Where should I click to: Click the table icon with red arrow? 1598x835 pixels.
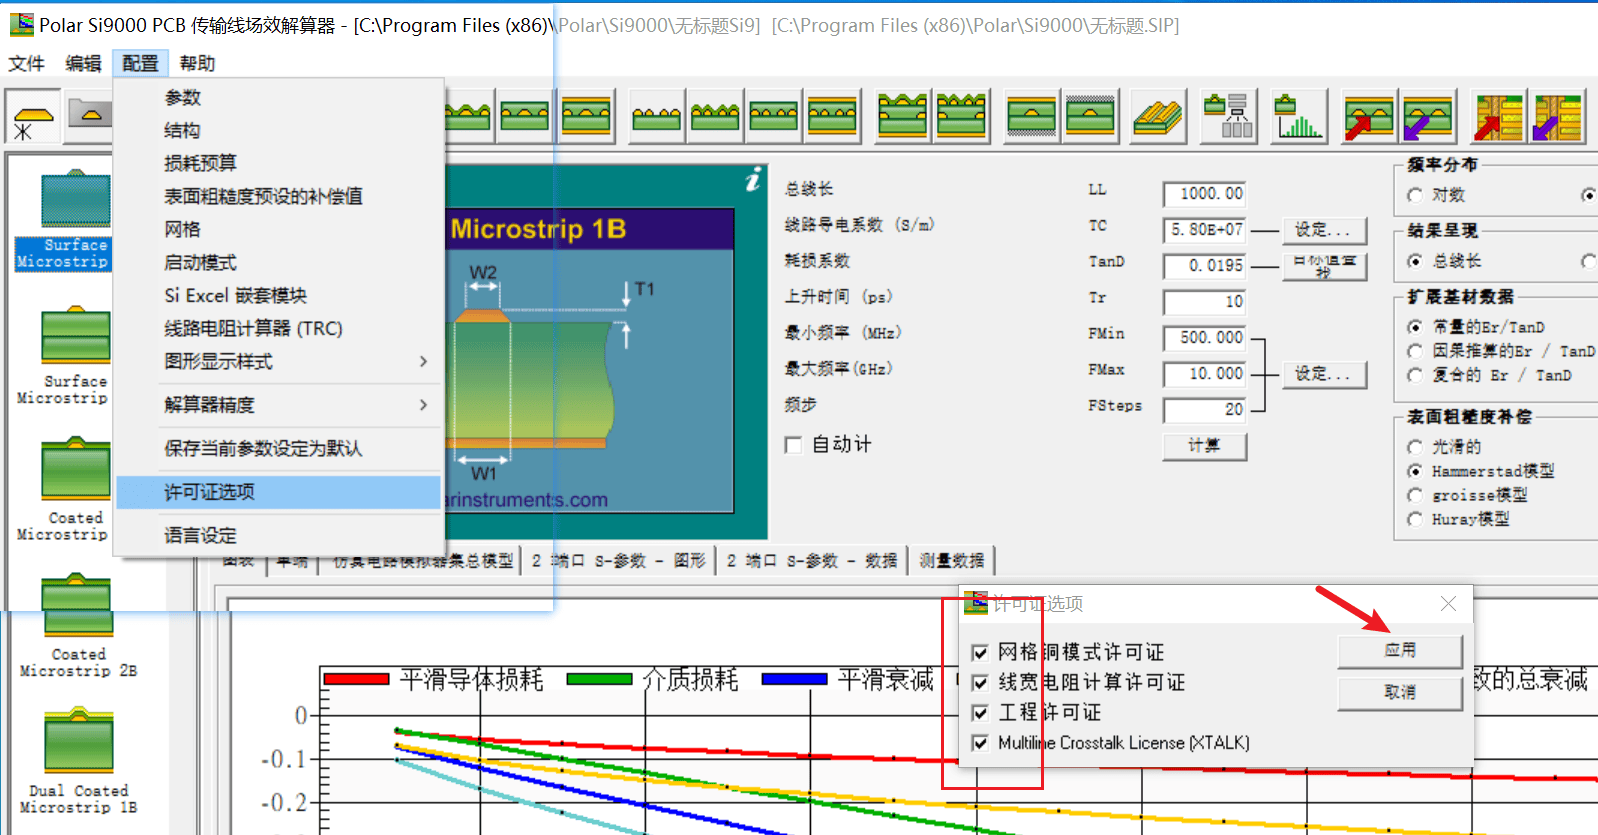[x=1498, y=117]
